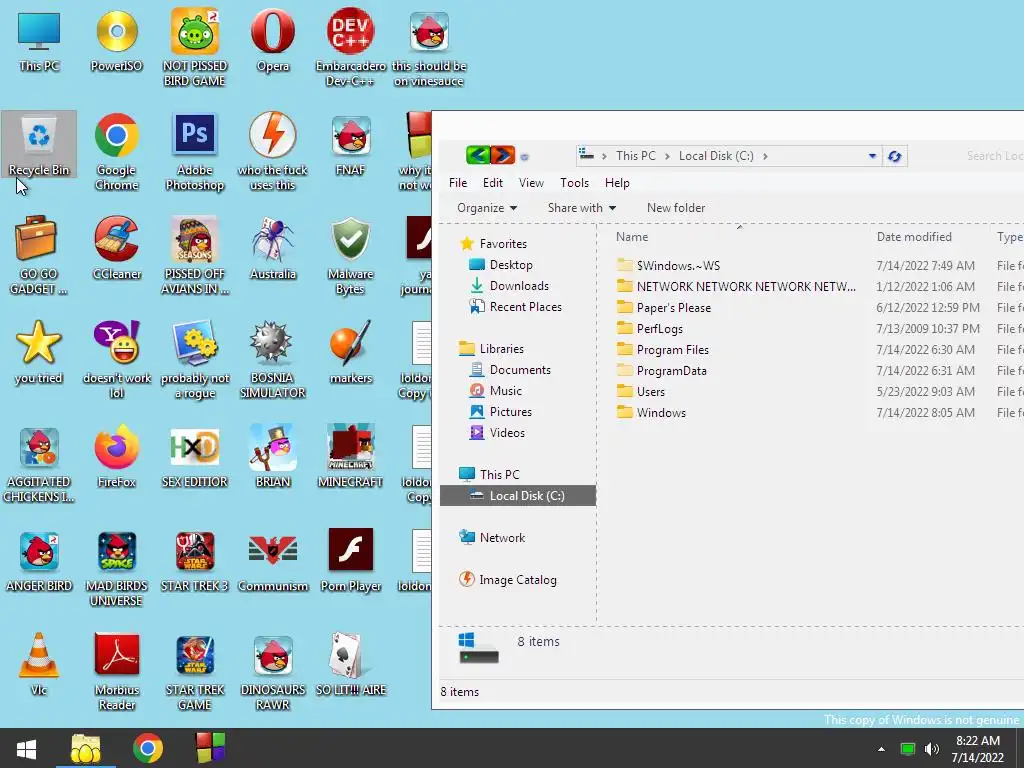Open the taskbar clock and date
Screen dimensions: 1024x768
[977, 748]
